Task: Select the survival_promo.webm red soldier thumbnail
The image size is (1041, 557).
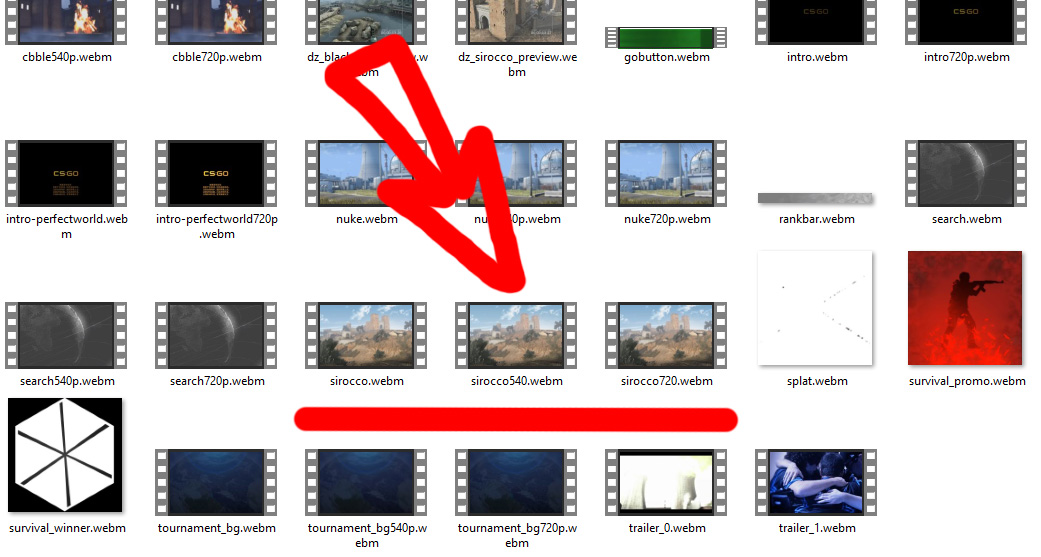Action: coord(965,308)
